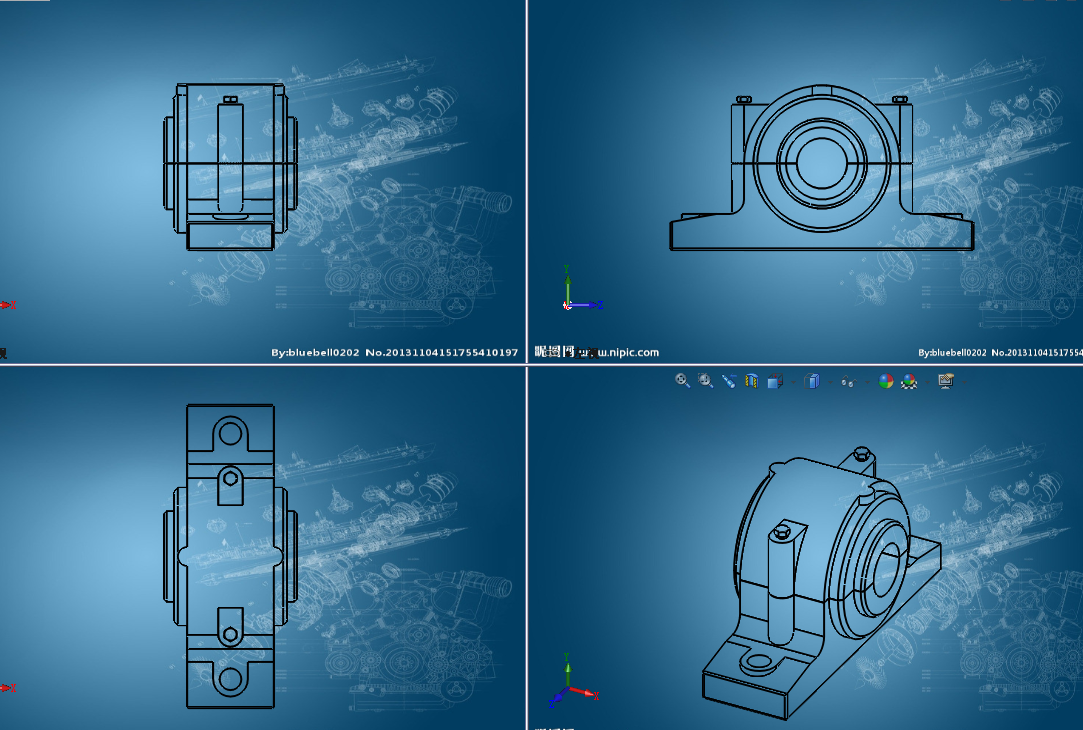Expand the Display Style dropdown arrow
The height and width of the screenshot is (730, 1083).
click(830, 382)
